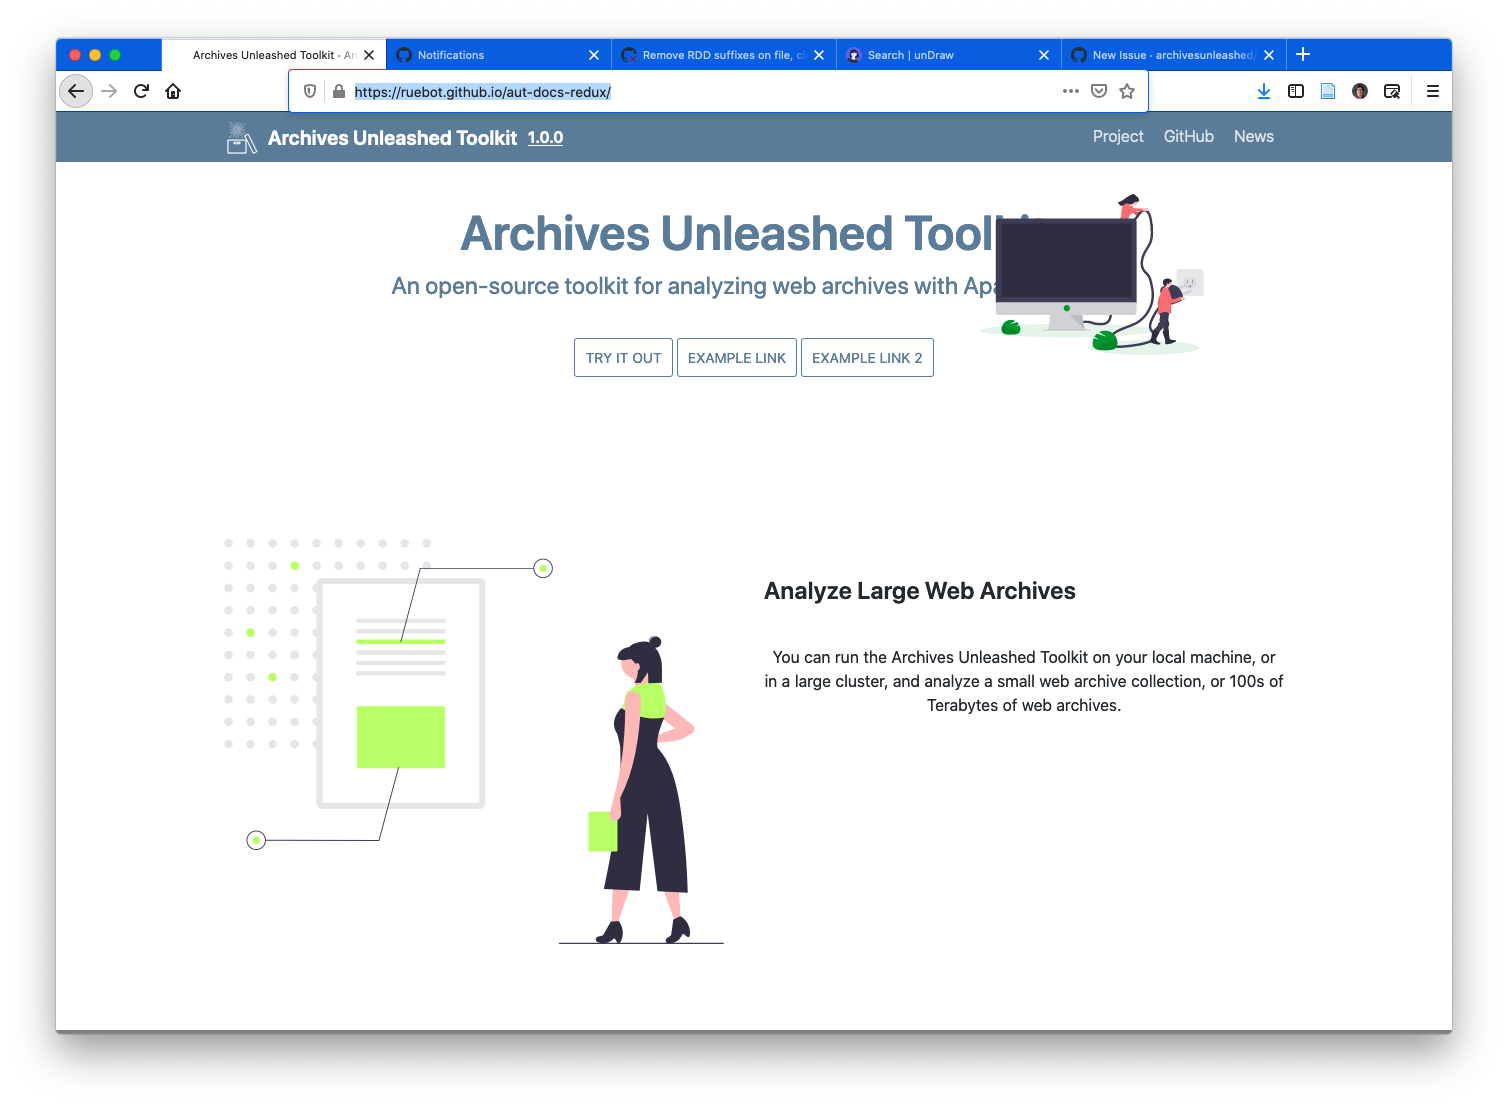Open page actions three-dot menu
The height and width of the screenshot is (1108, 1508).
pos(1071,91)
